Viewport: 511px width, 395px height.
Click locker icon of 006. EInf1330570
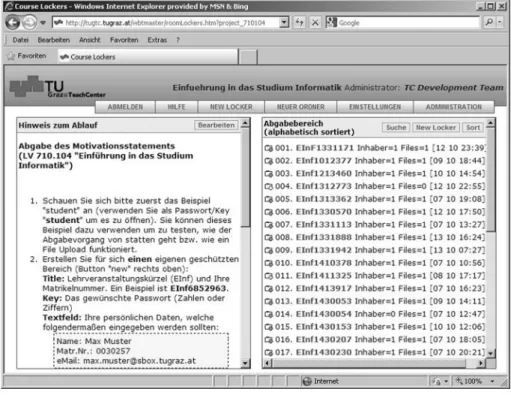[269, 212]
